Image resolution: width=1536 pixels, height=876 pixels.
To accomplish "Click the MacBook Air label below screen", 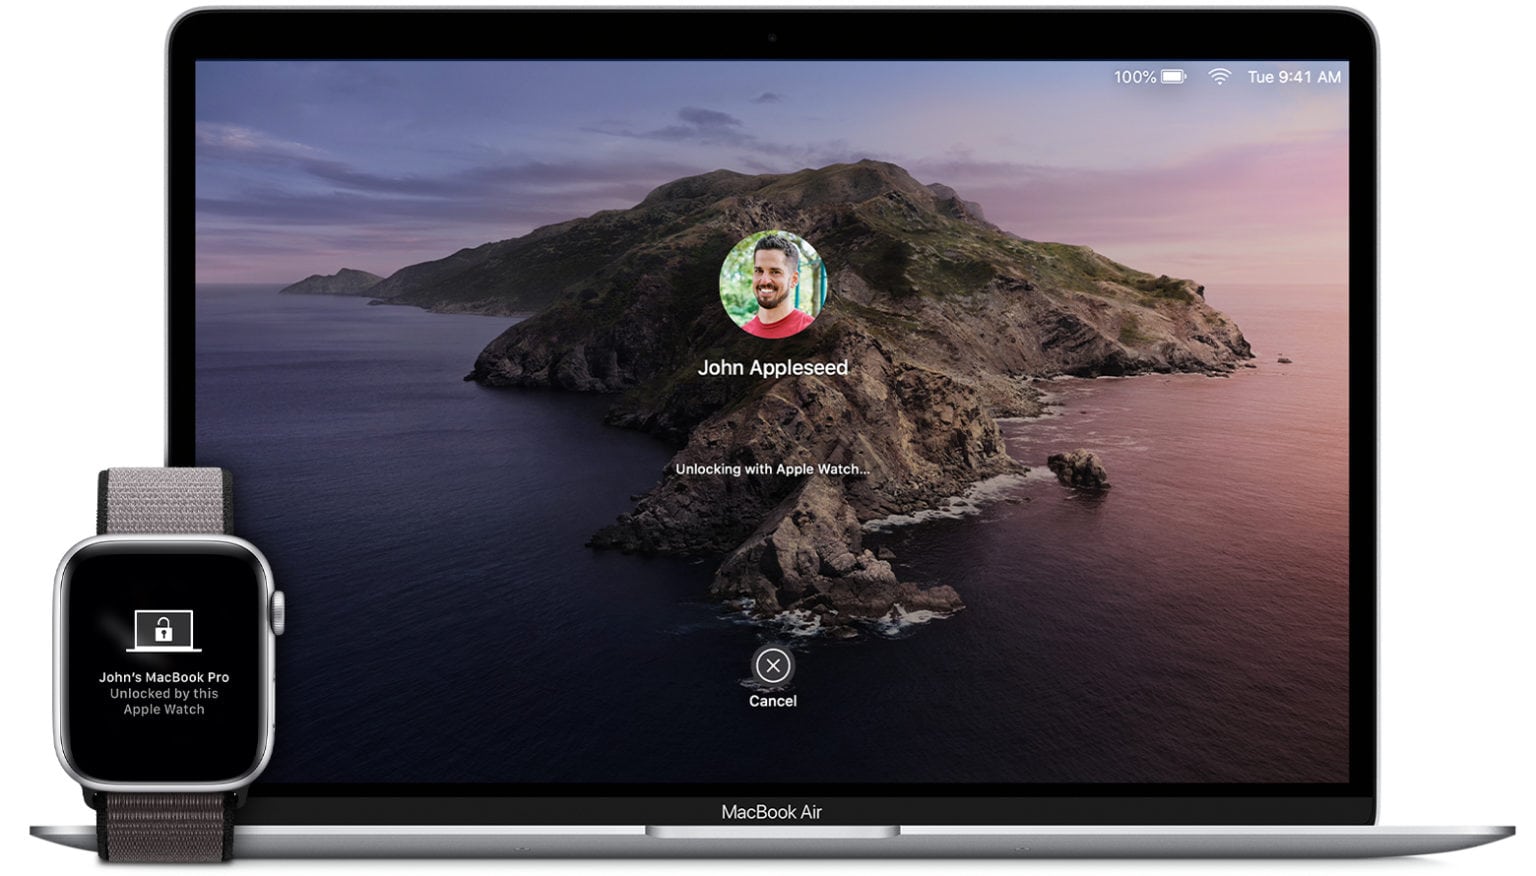I will (772, 812).
